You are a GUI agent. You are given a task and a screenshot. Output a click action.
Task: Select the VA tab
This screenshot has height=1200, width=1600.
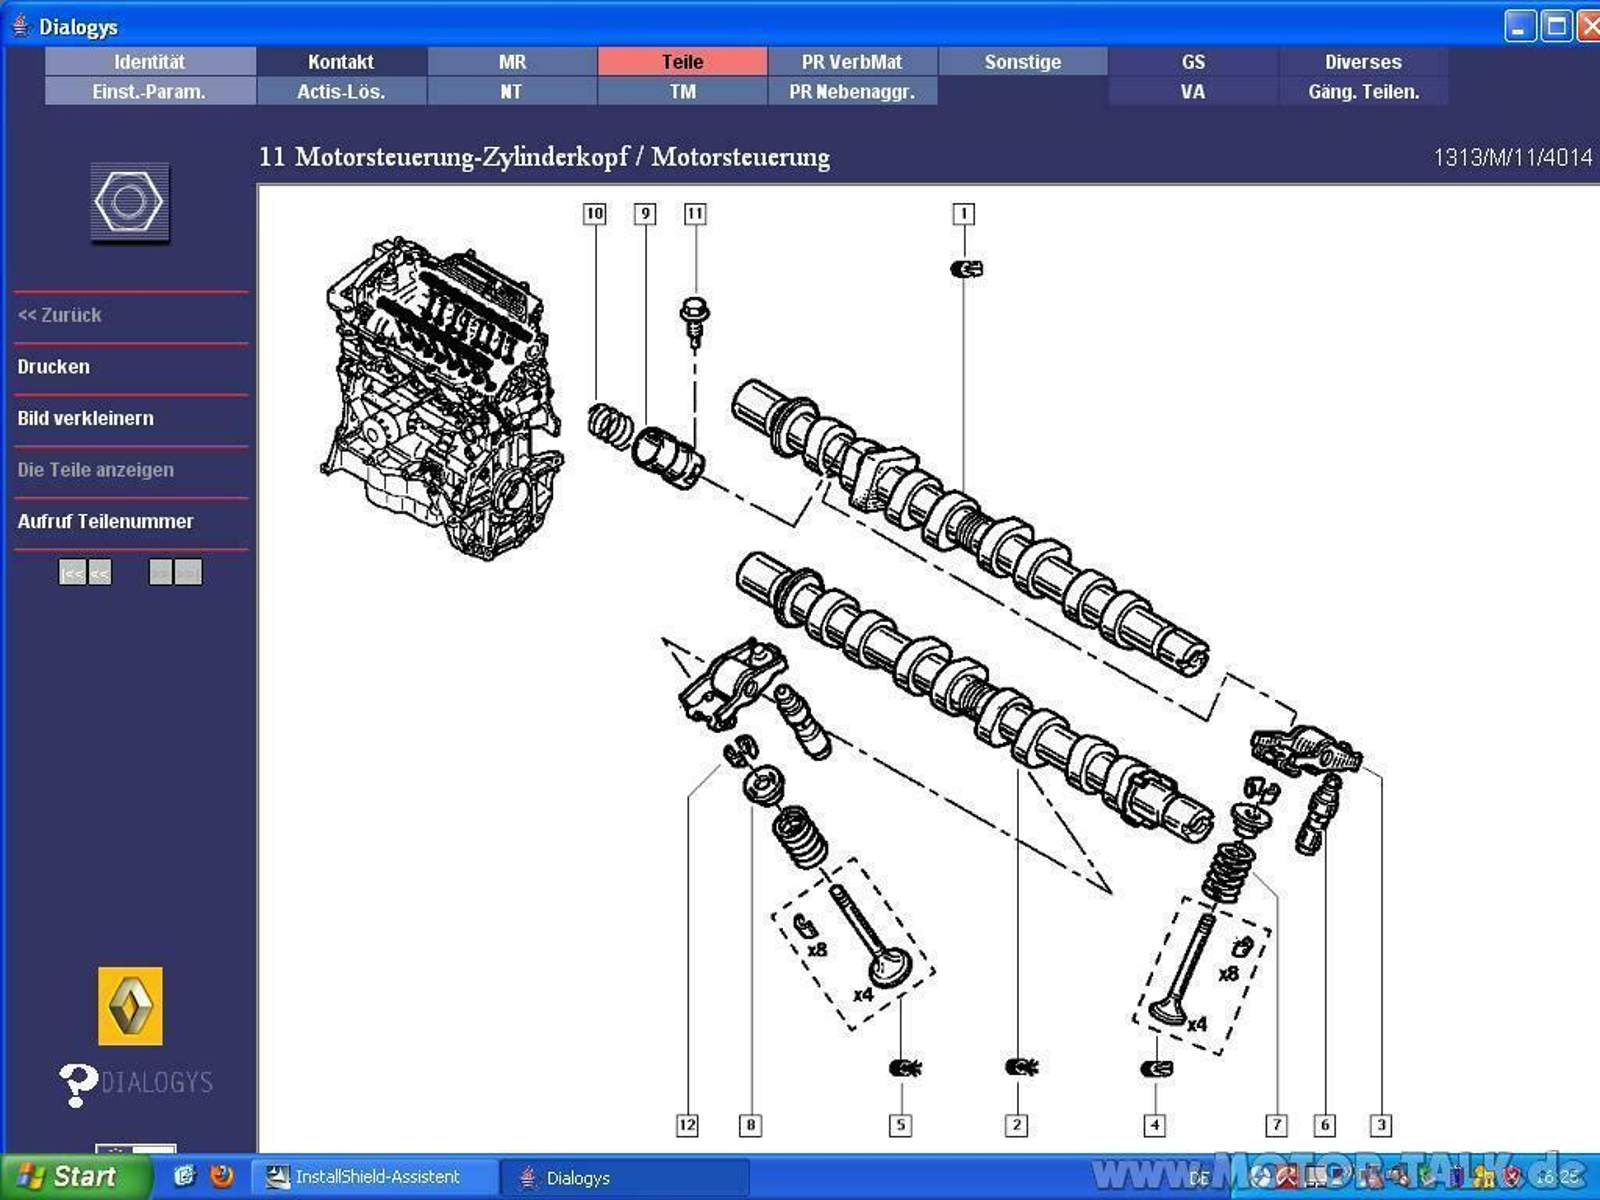[1193, 91]
